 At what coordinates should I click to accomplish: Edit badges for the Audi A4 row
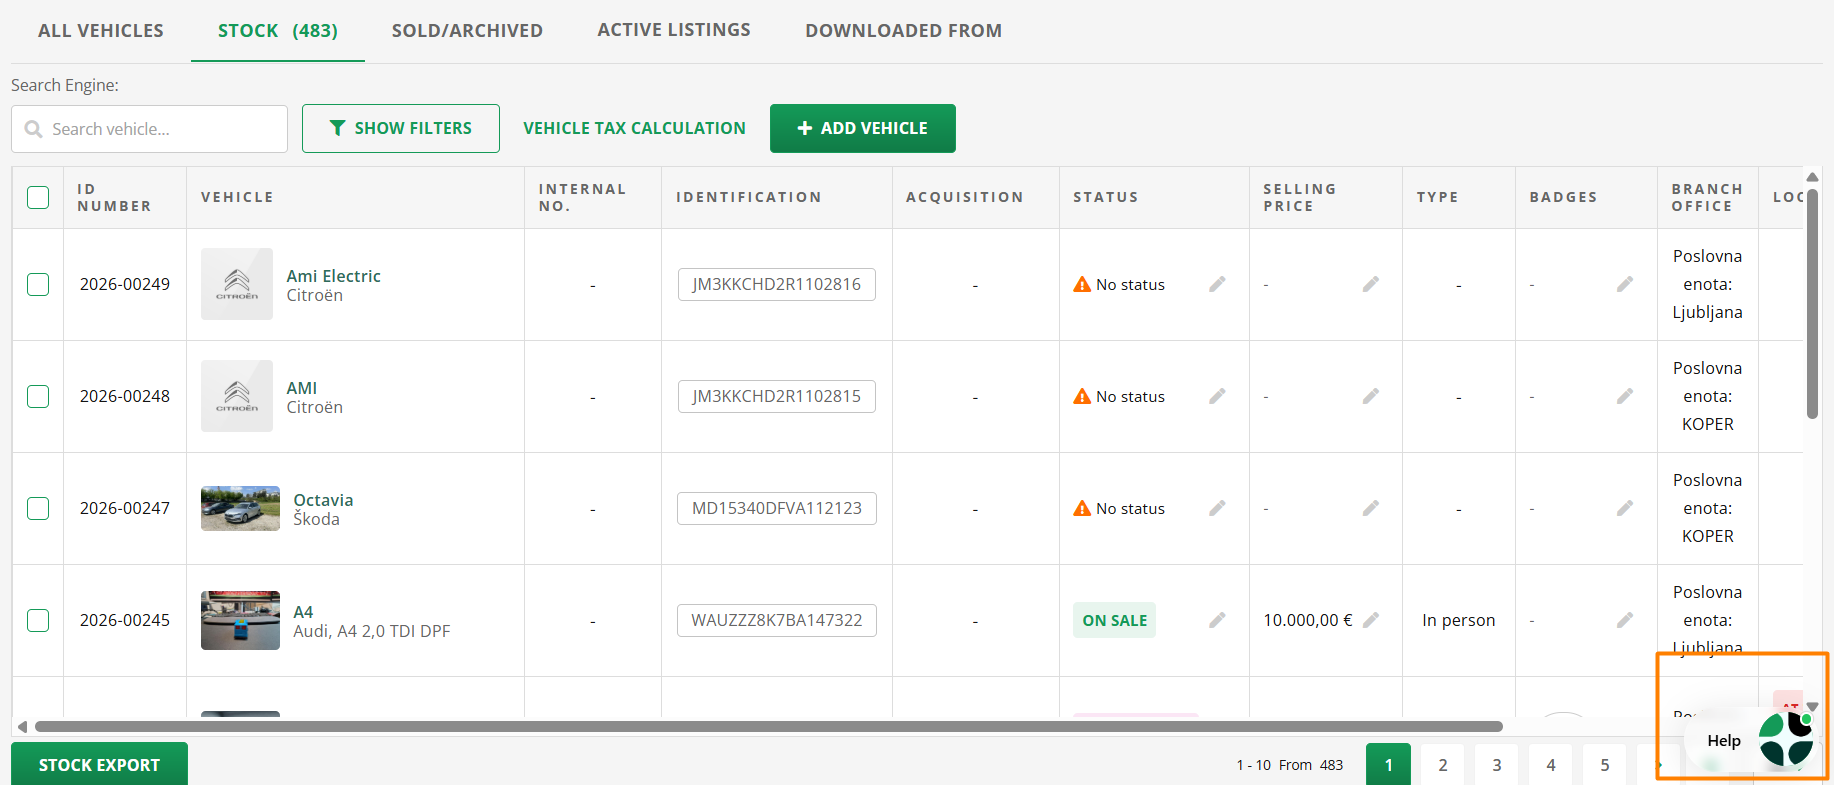[1625, 620]
